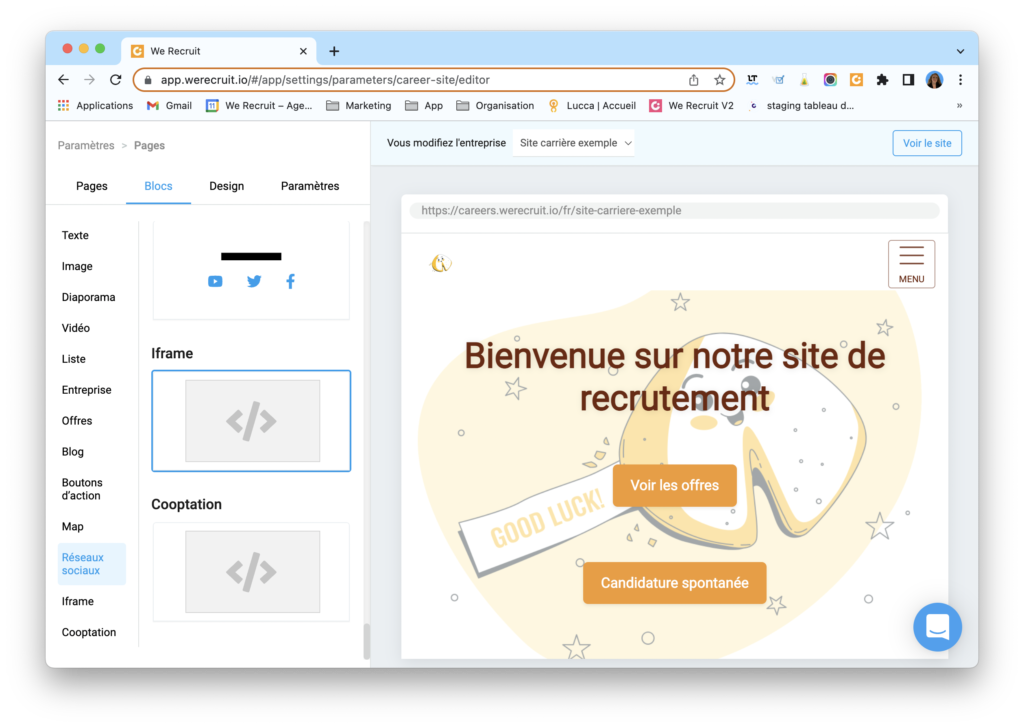Open the hamburger MENU on the site preview
This screenshot has height=728, width=1024.
coord(911,264)
